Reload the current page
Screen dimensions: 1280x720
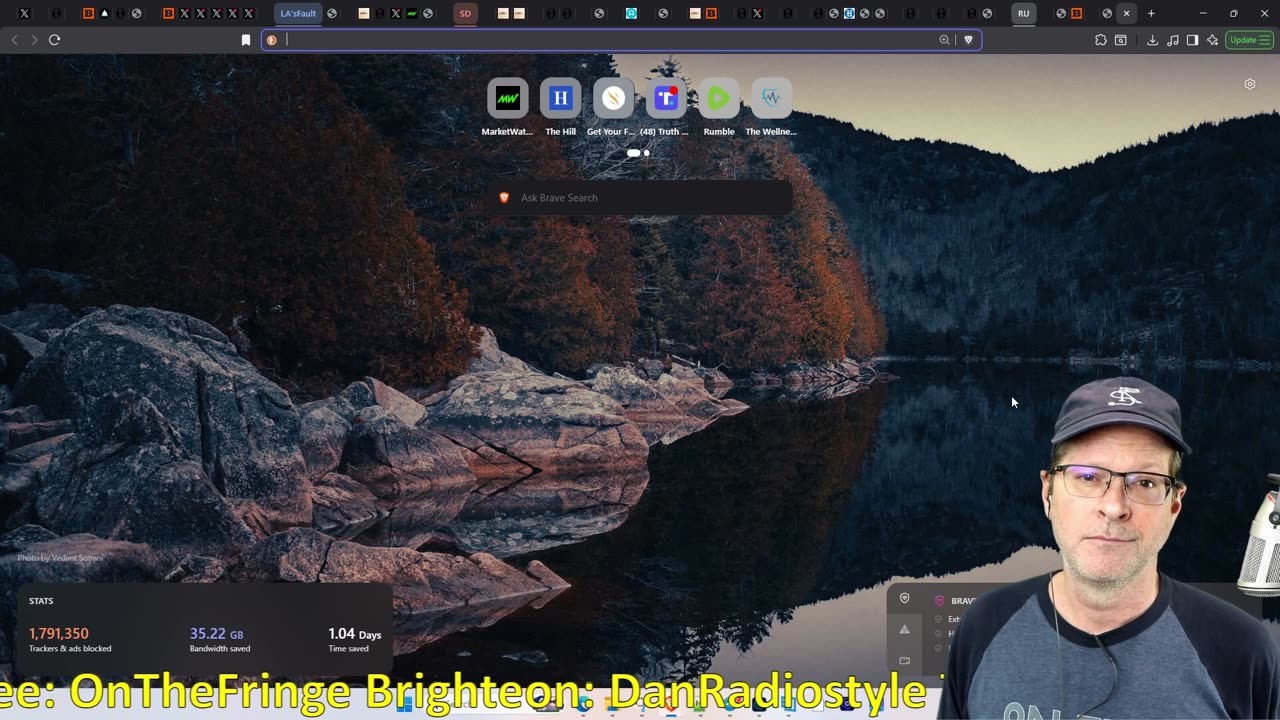[54, 40]
